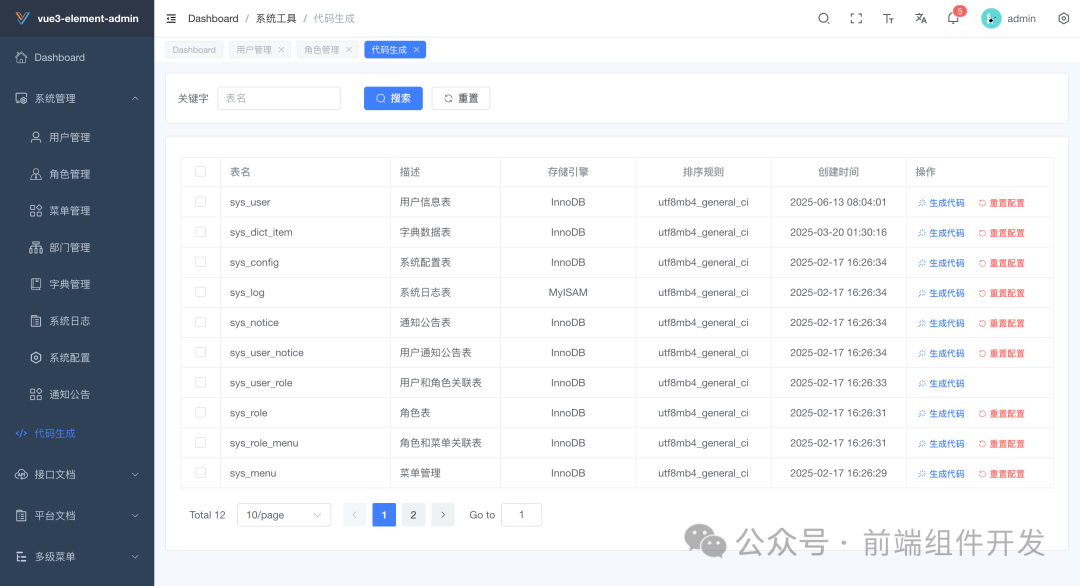Open global search with the magnifier icon
1080x586 pixels.
(823, 18)
